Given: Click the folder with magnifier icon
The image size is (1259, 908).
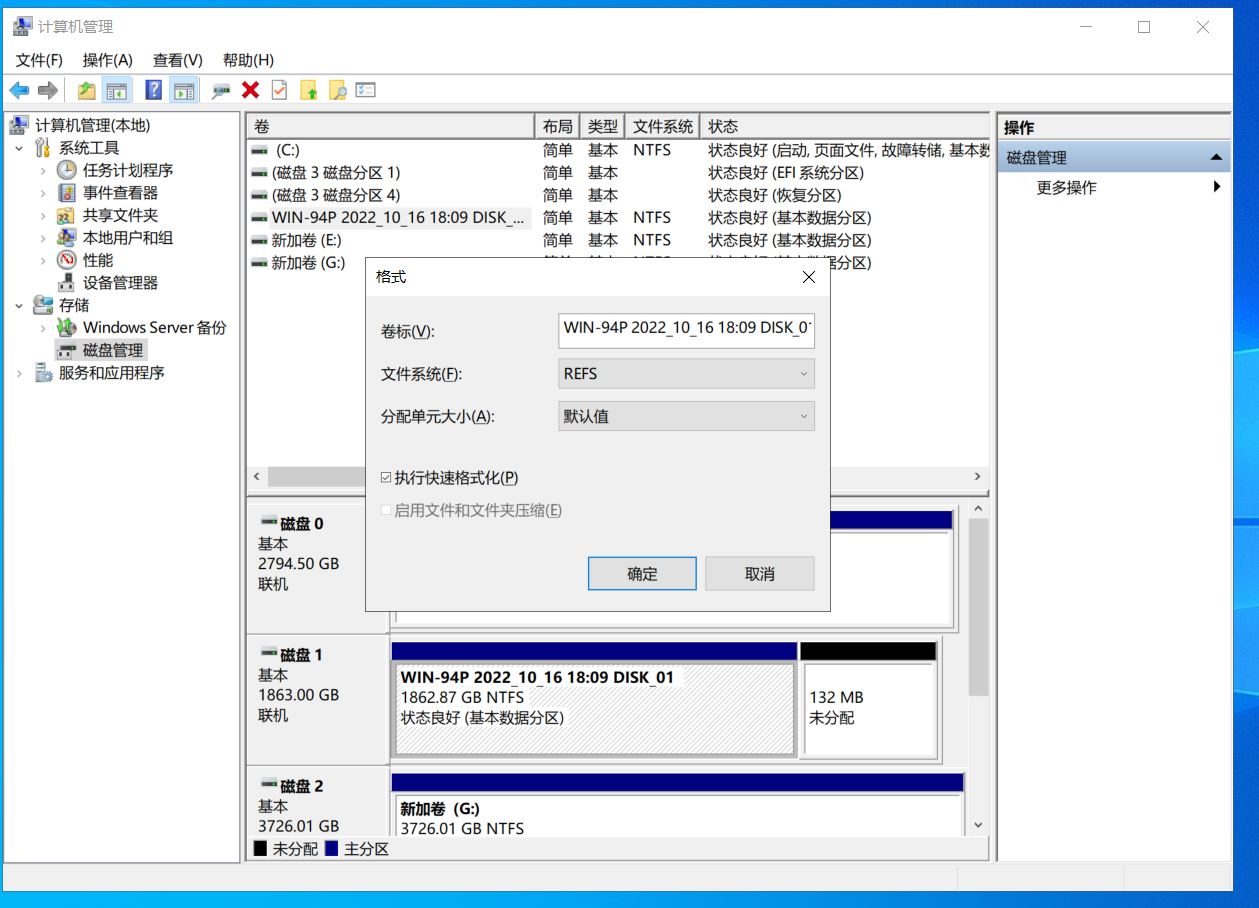Looking at the screenshot, I should coord(337,90).
